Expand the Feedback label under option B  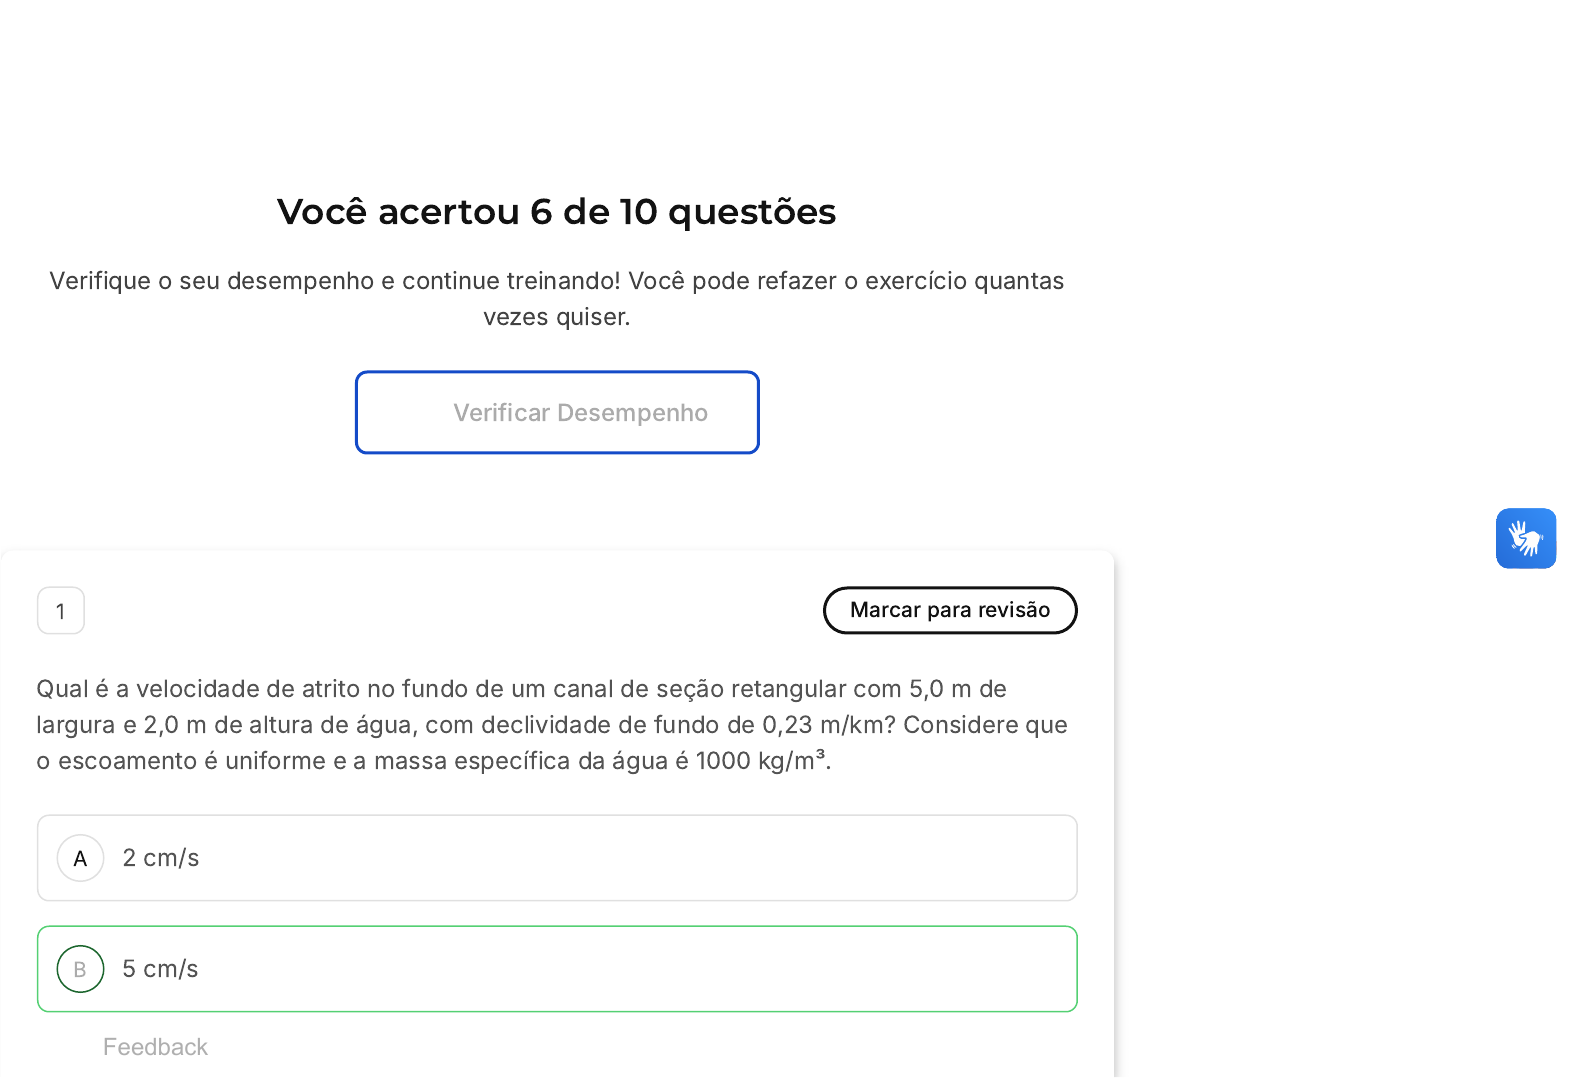coord(155,1047)
